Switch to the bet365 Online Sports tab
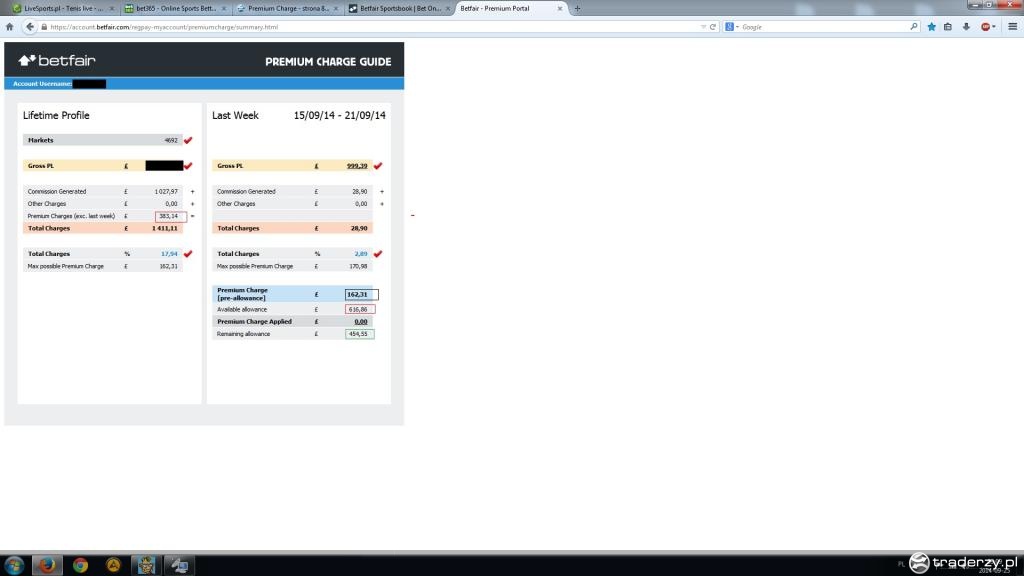 click(175, 8)
